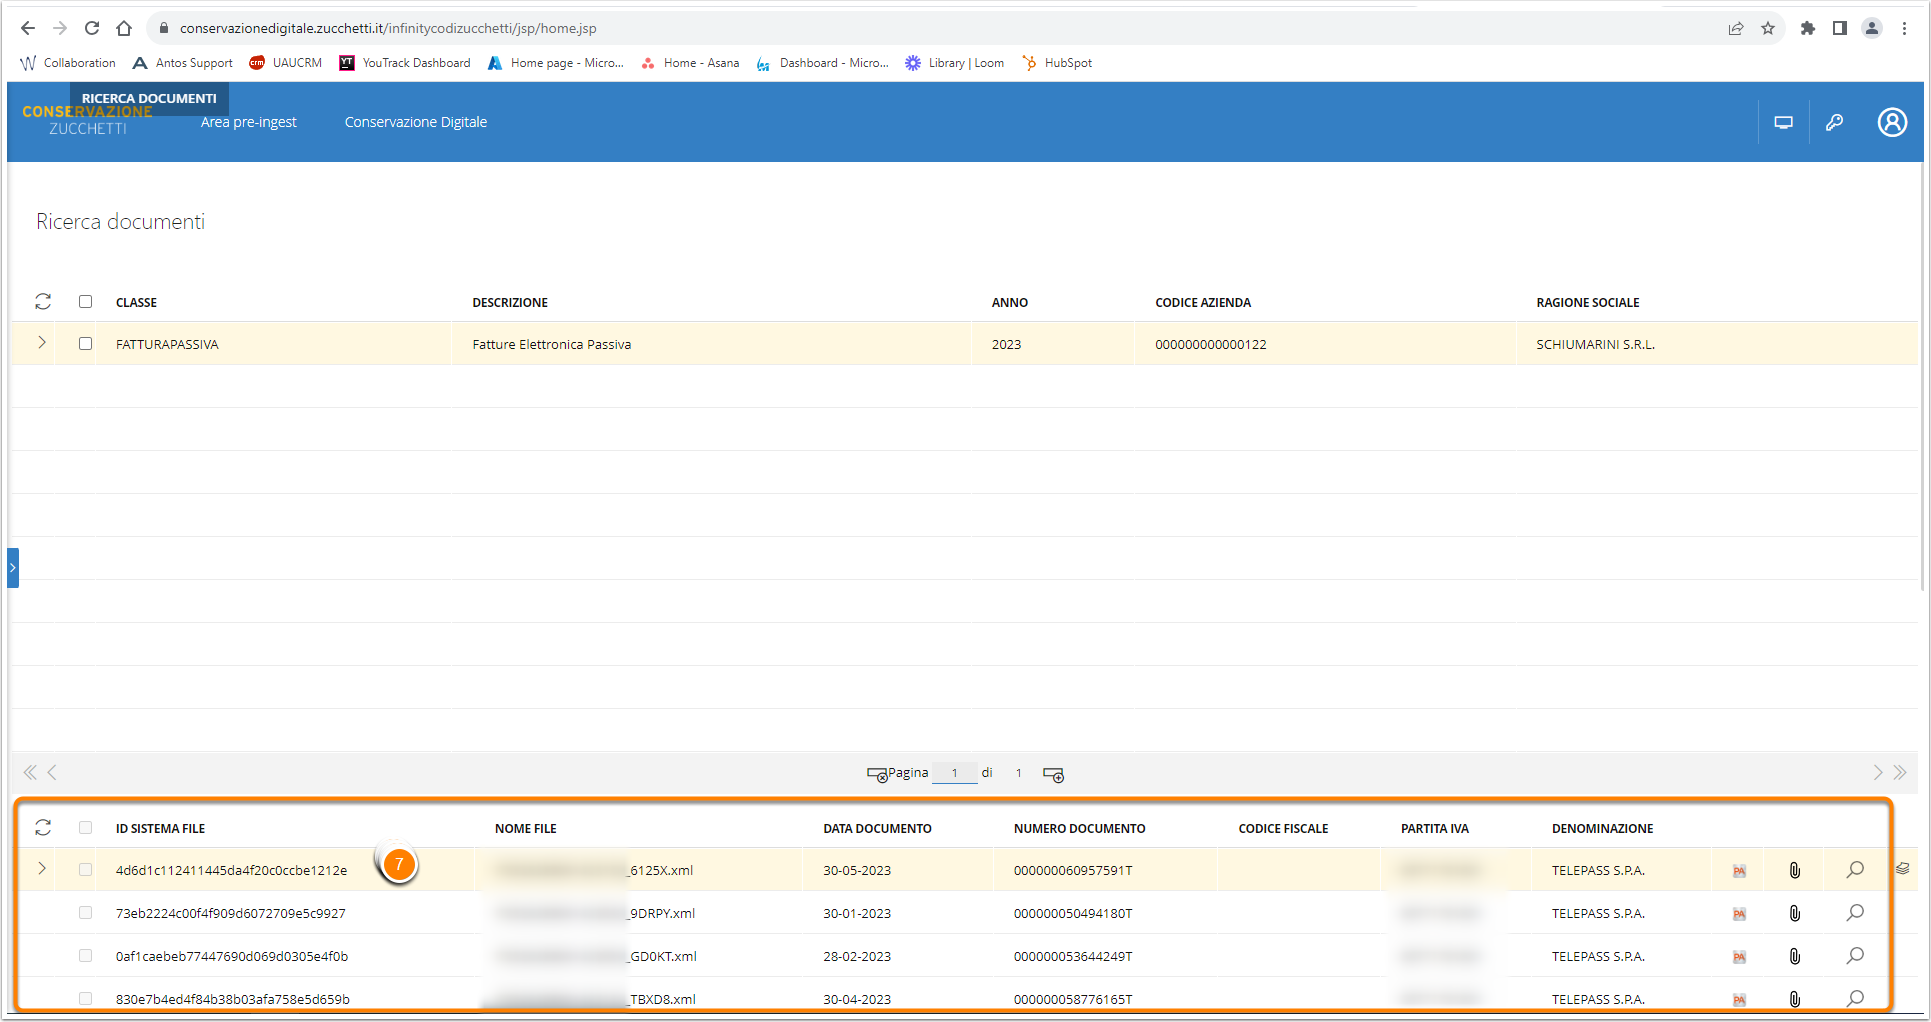Viewport: 1931px width, 1022px height.
Task: Click the date 28-02-2023 cell
Action: click(x=857, y=956)
